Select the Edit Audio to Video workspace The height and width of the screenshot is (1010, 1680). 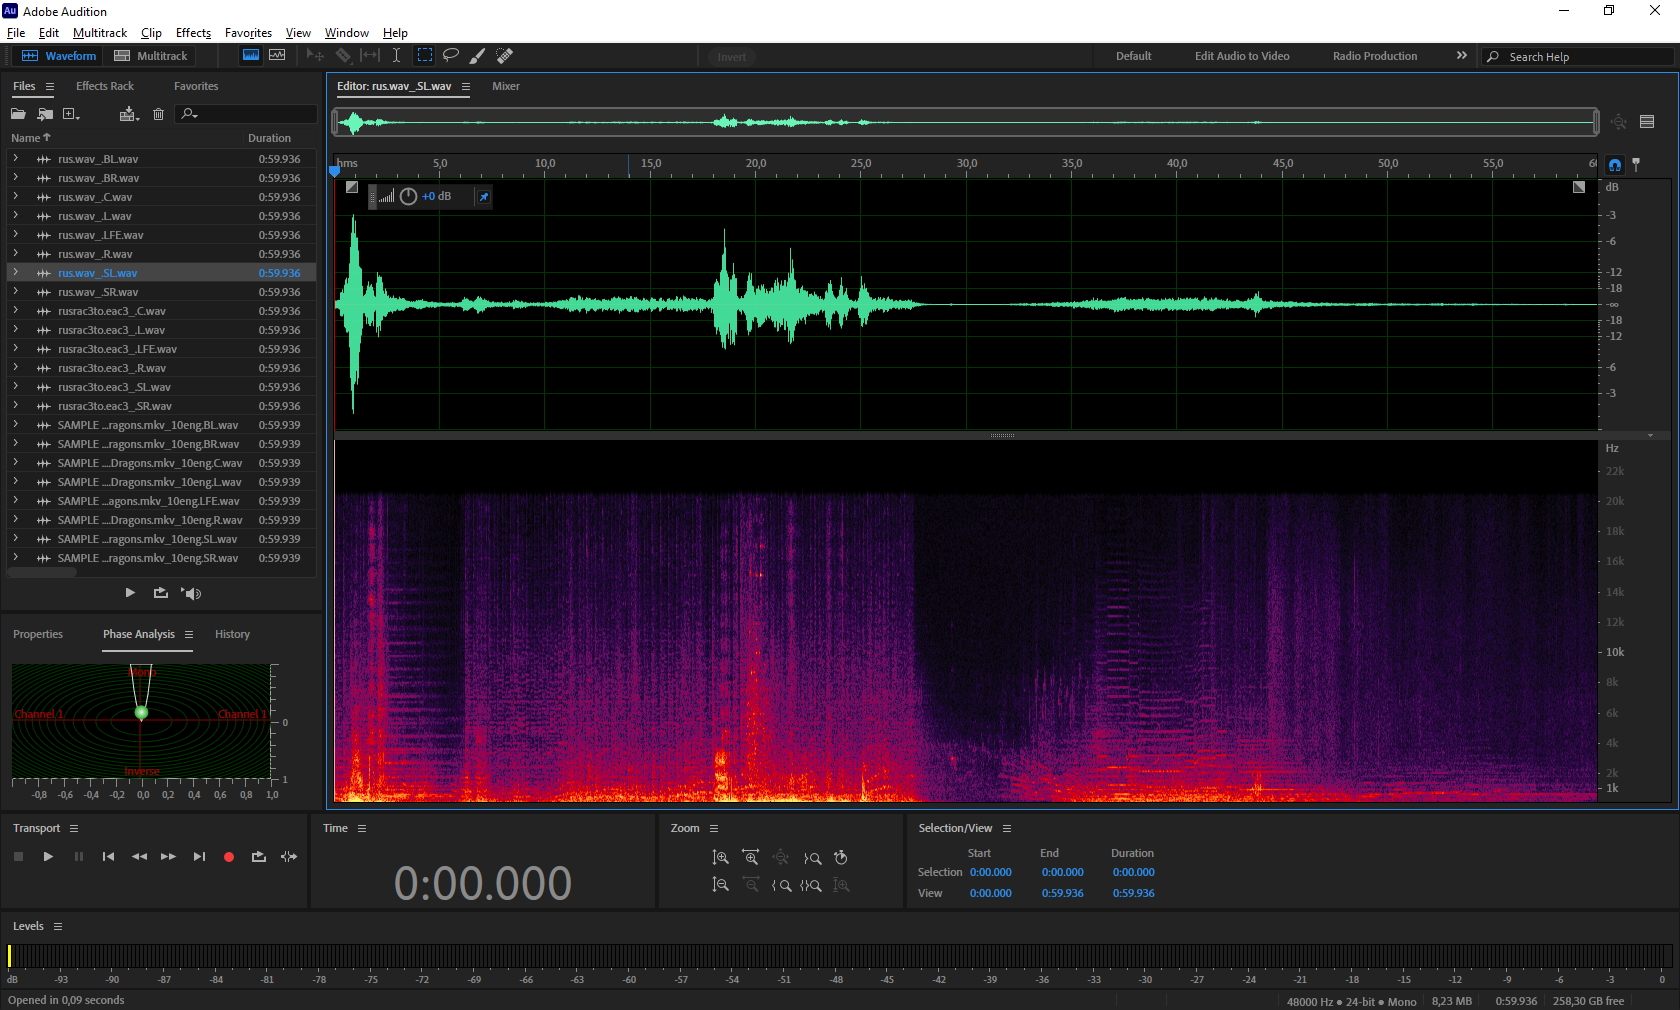[x=1242, y=57]
